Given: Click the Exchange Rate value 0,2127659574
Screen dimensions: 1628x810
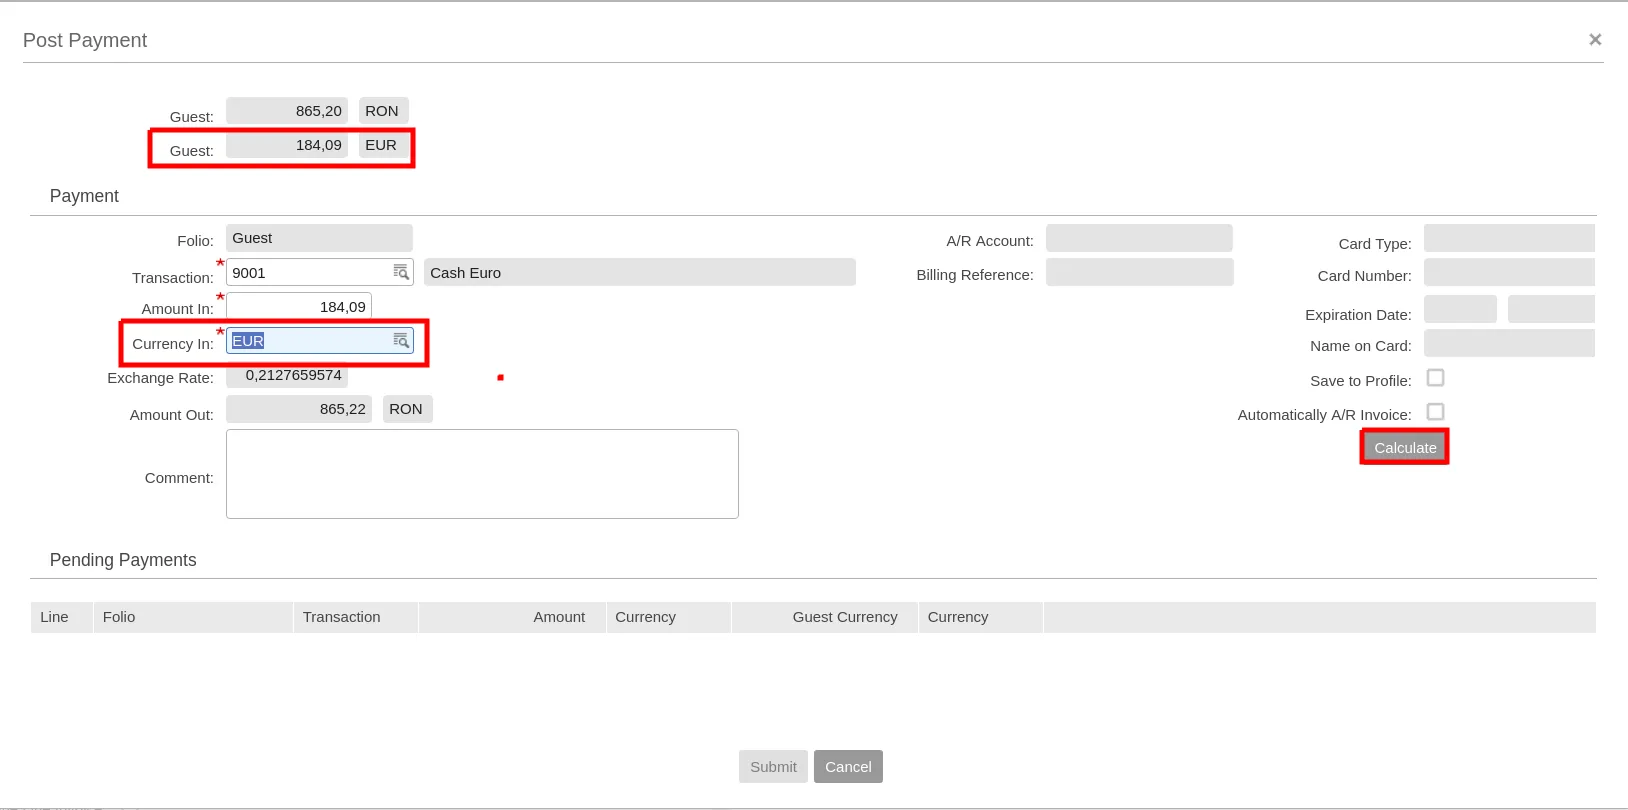Looking at the screenshot, I should pyautogui.click(x=287, y=375).
